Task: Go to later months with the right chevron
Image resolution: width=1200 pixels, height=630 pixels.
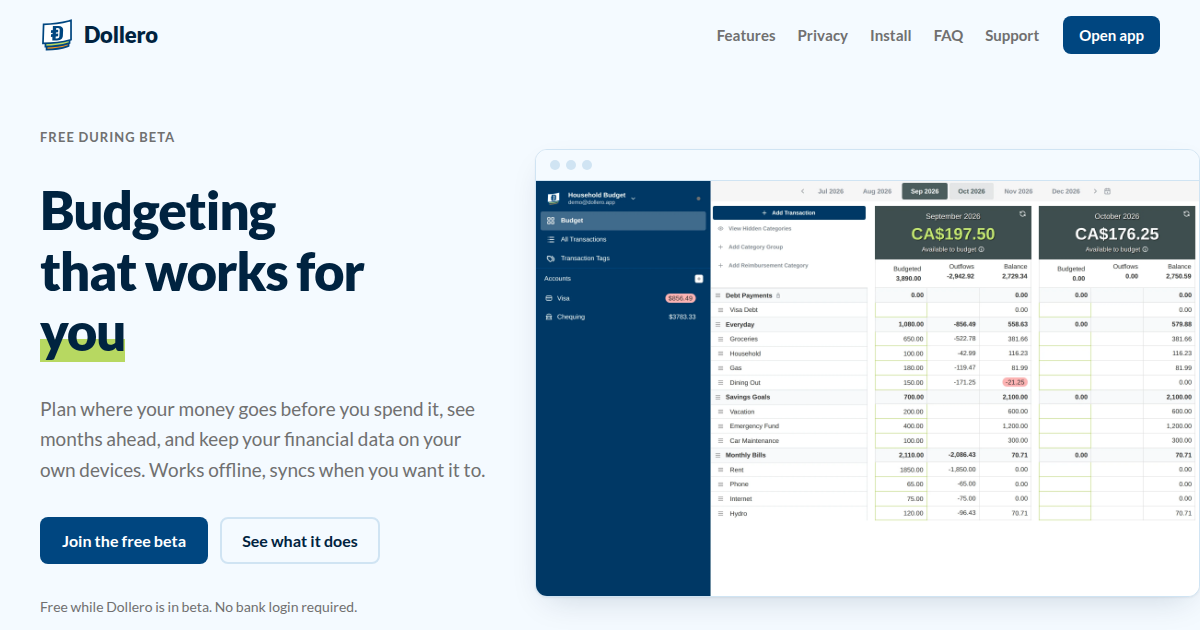Action: (1095, 191)
